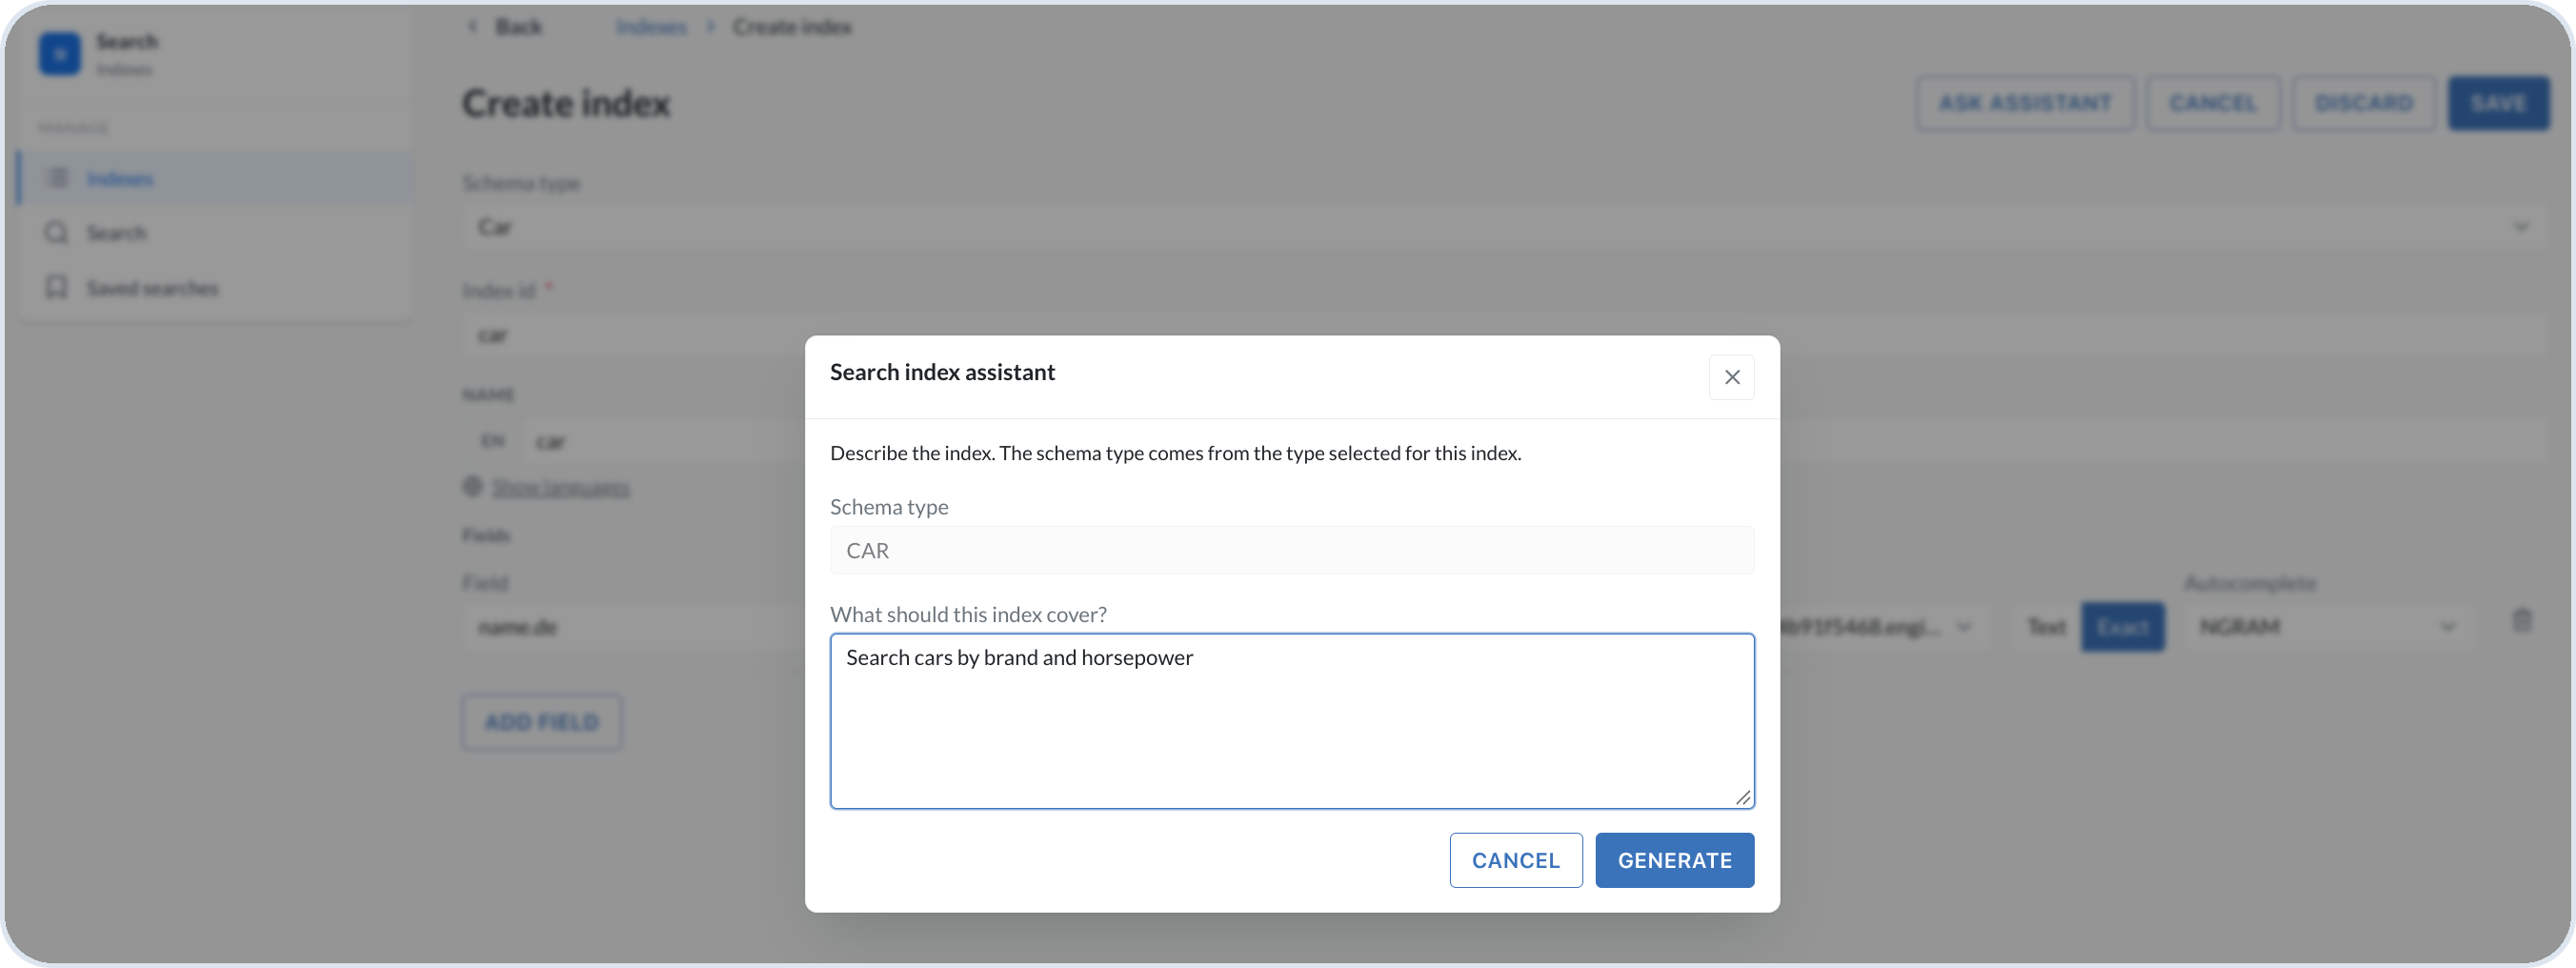
Task: Go Back with the arrow link
Action: 505,27
